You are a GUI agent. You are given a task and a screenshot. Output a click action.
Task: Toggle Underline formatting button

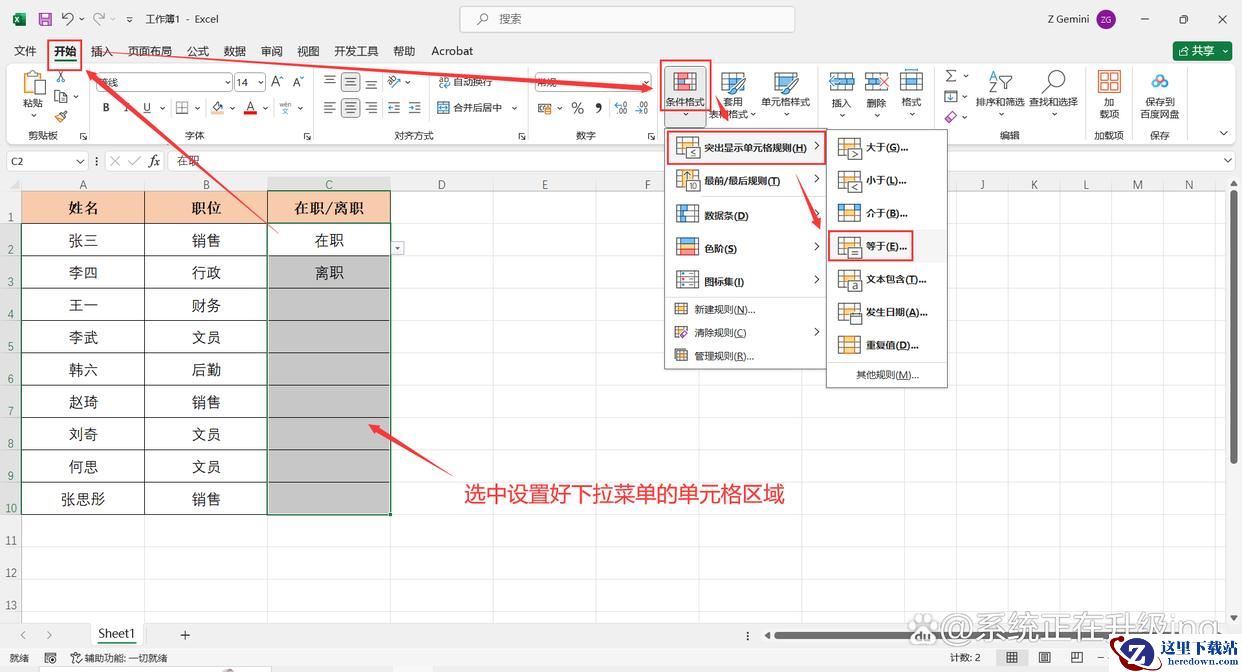point(147,108)
